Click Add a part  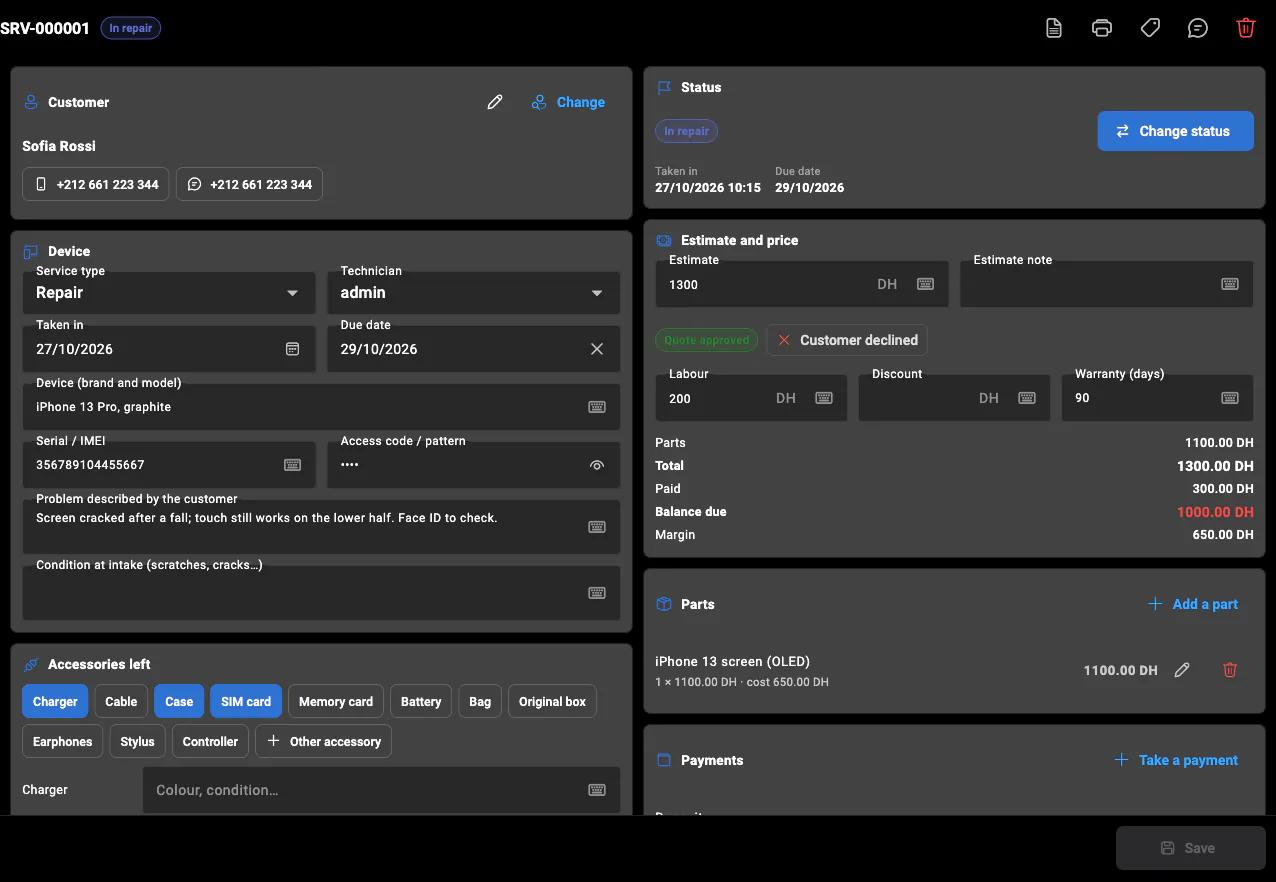pyautogui.click(x=1193, y=604)
